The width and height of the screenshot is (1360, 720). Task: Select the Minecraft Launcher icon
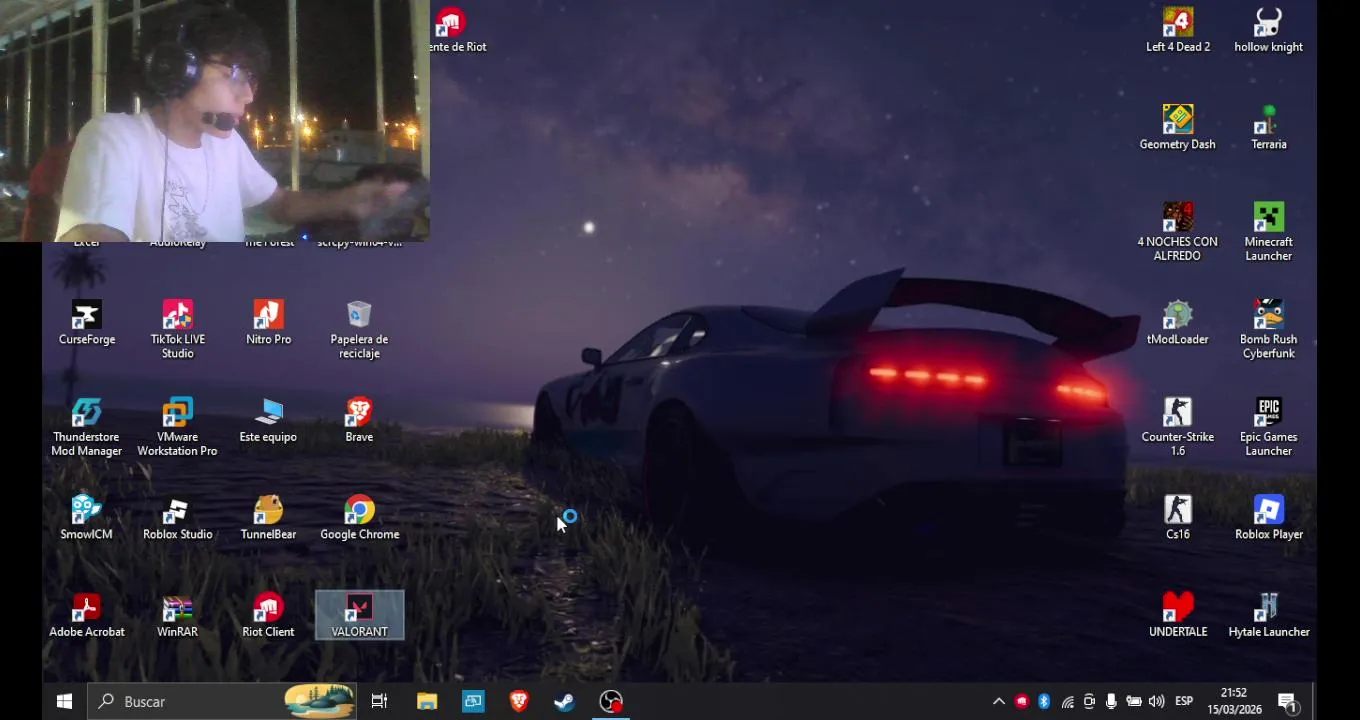1268,232
